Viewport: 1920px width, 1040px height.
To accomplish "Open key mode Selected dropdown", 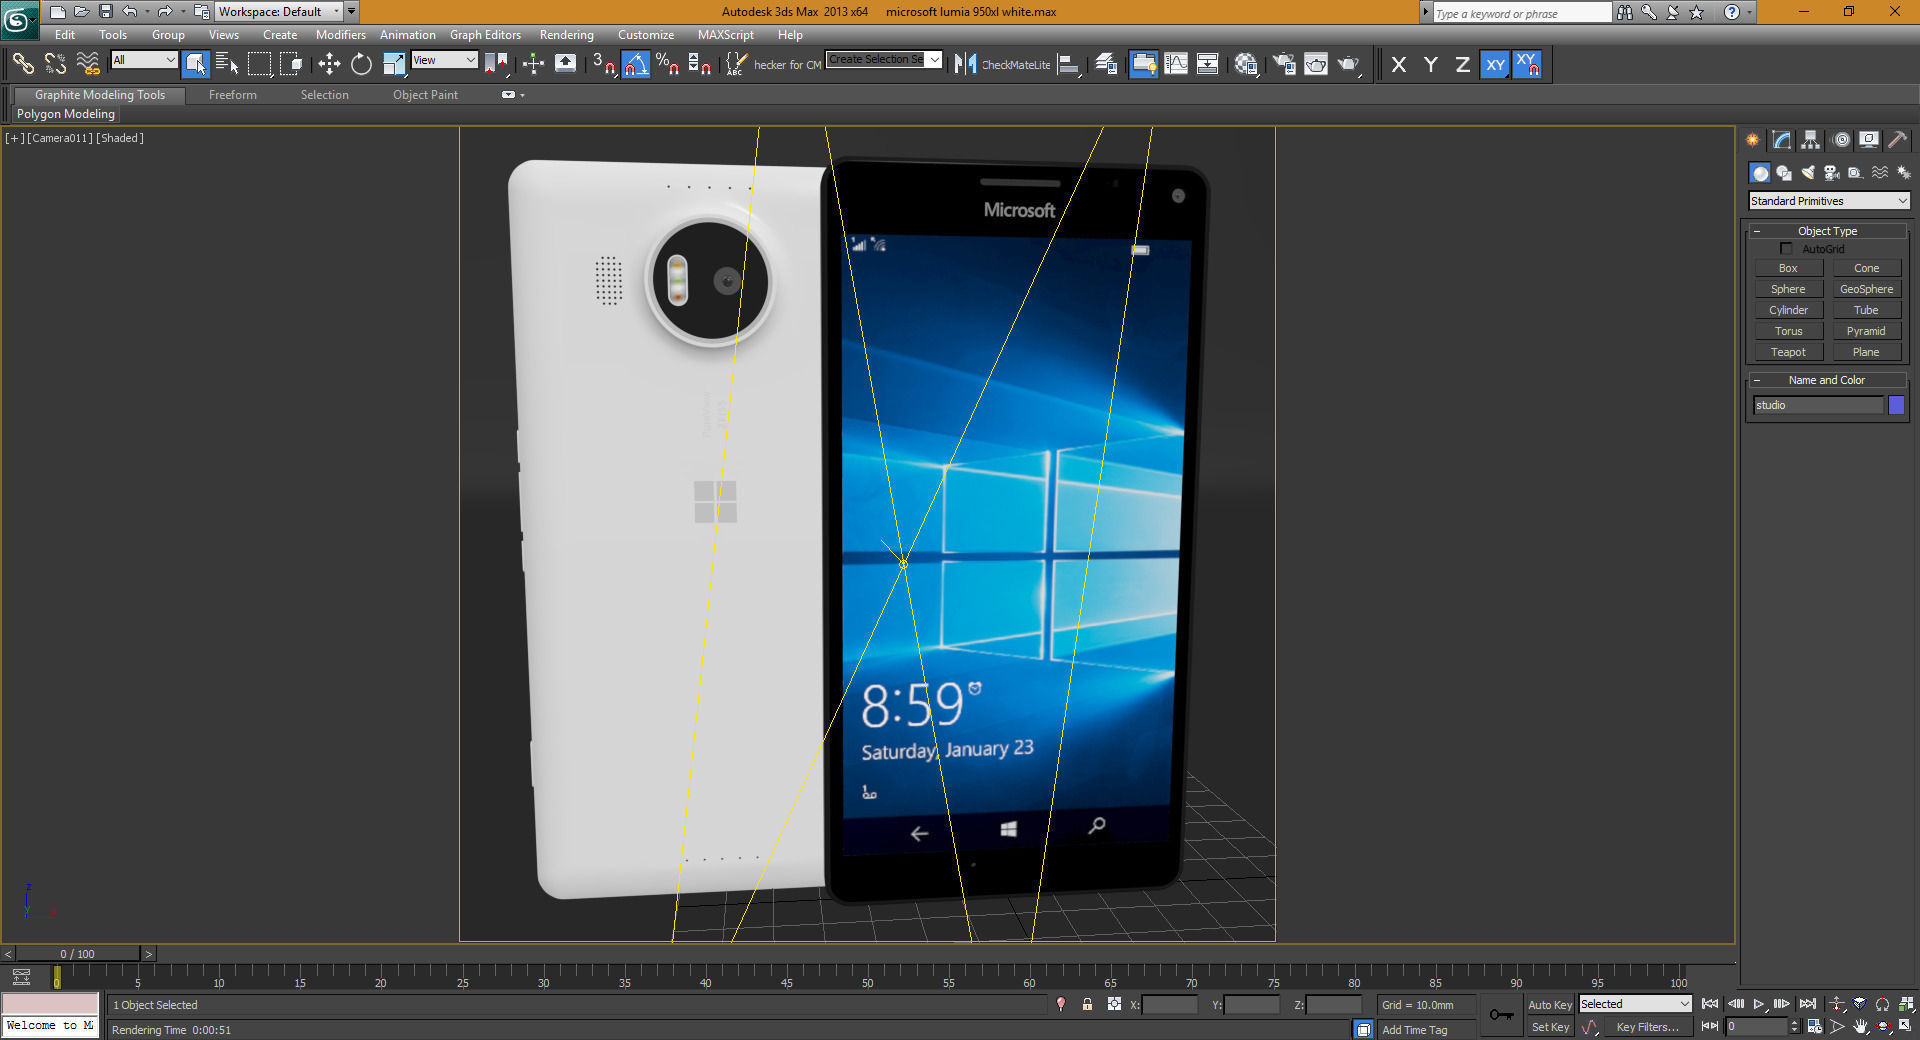I will [1635, 1004].
